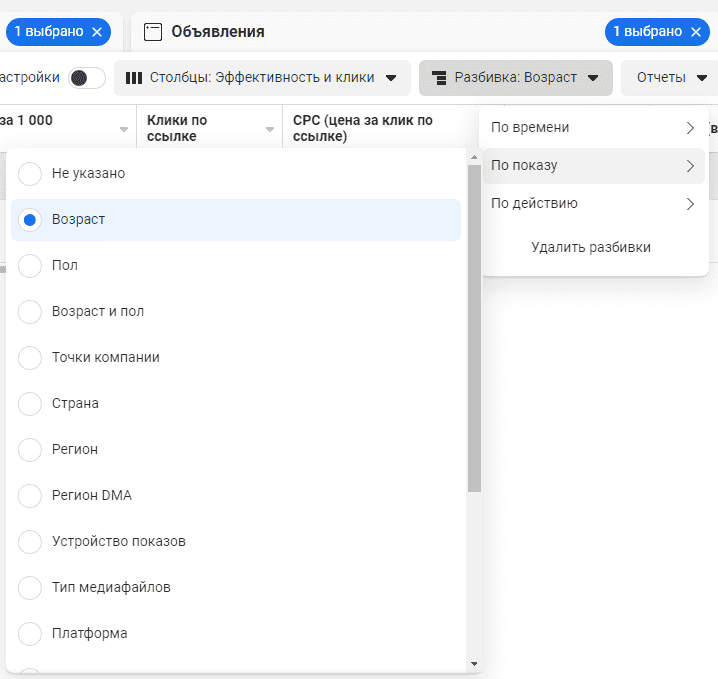Select the Пол radio option
Viewport: 718px width, 679px height.
pos(30,265)
